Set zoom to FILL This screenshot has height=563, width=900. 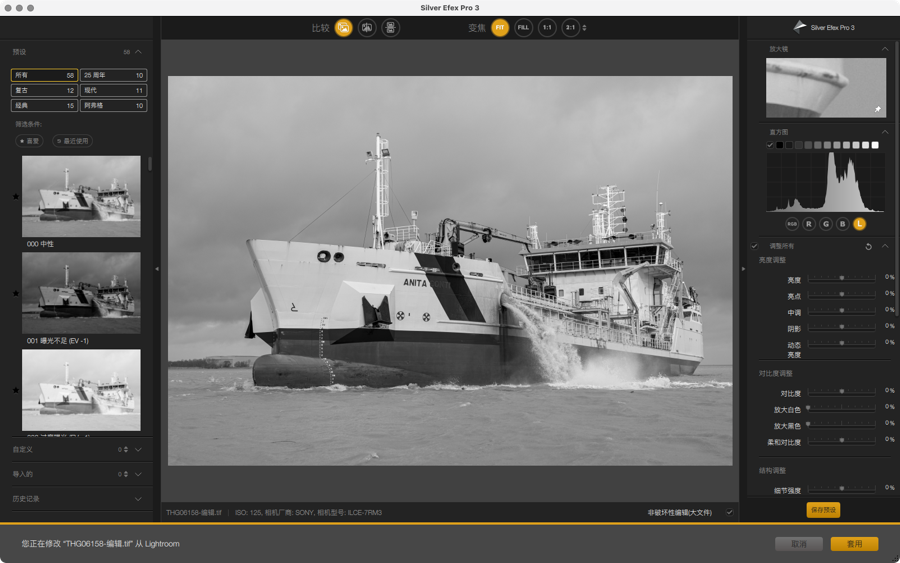[x=523, y=28]
